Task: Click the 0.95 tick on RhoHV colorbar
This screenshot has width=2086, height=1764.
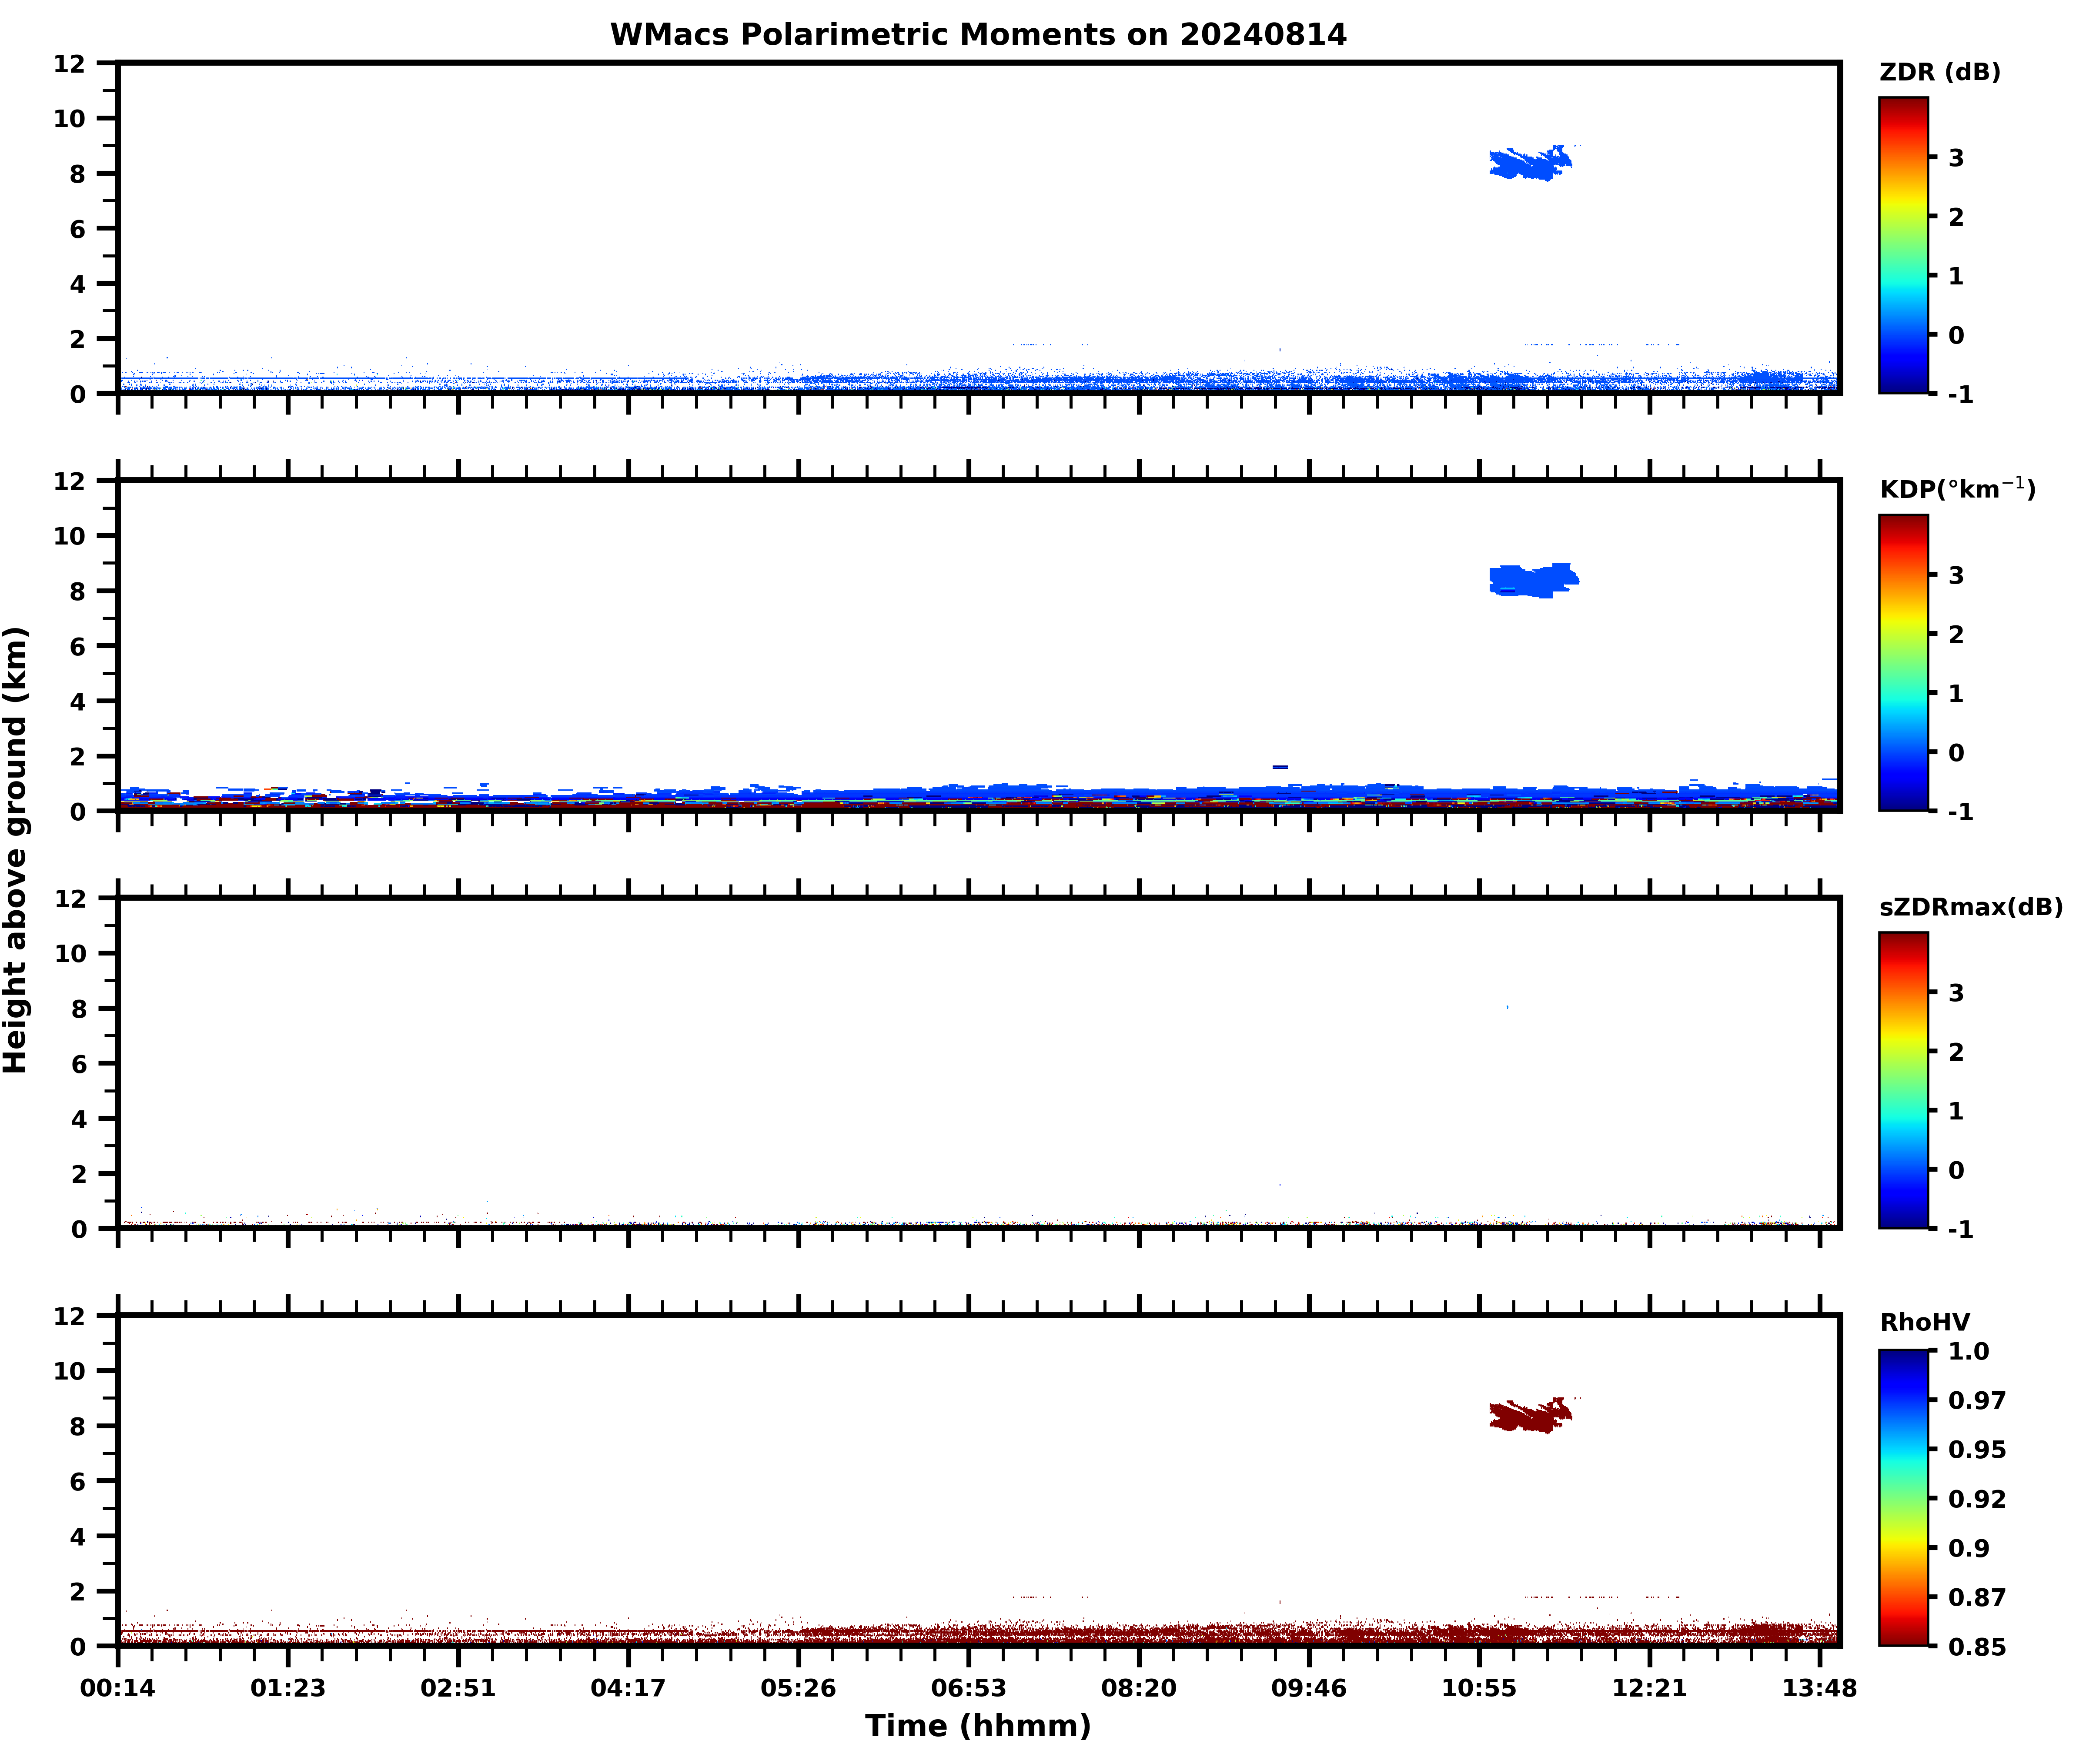Action: [x=1976, y=1450]
